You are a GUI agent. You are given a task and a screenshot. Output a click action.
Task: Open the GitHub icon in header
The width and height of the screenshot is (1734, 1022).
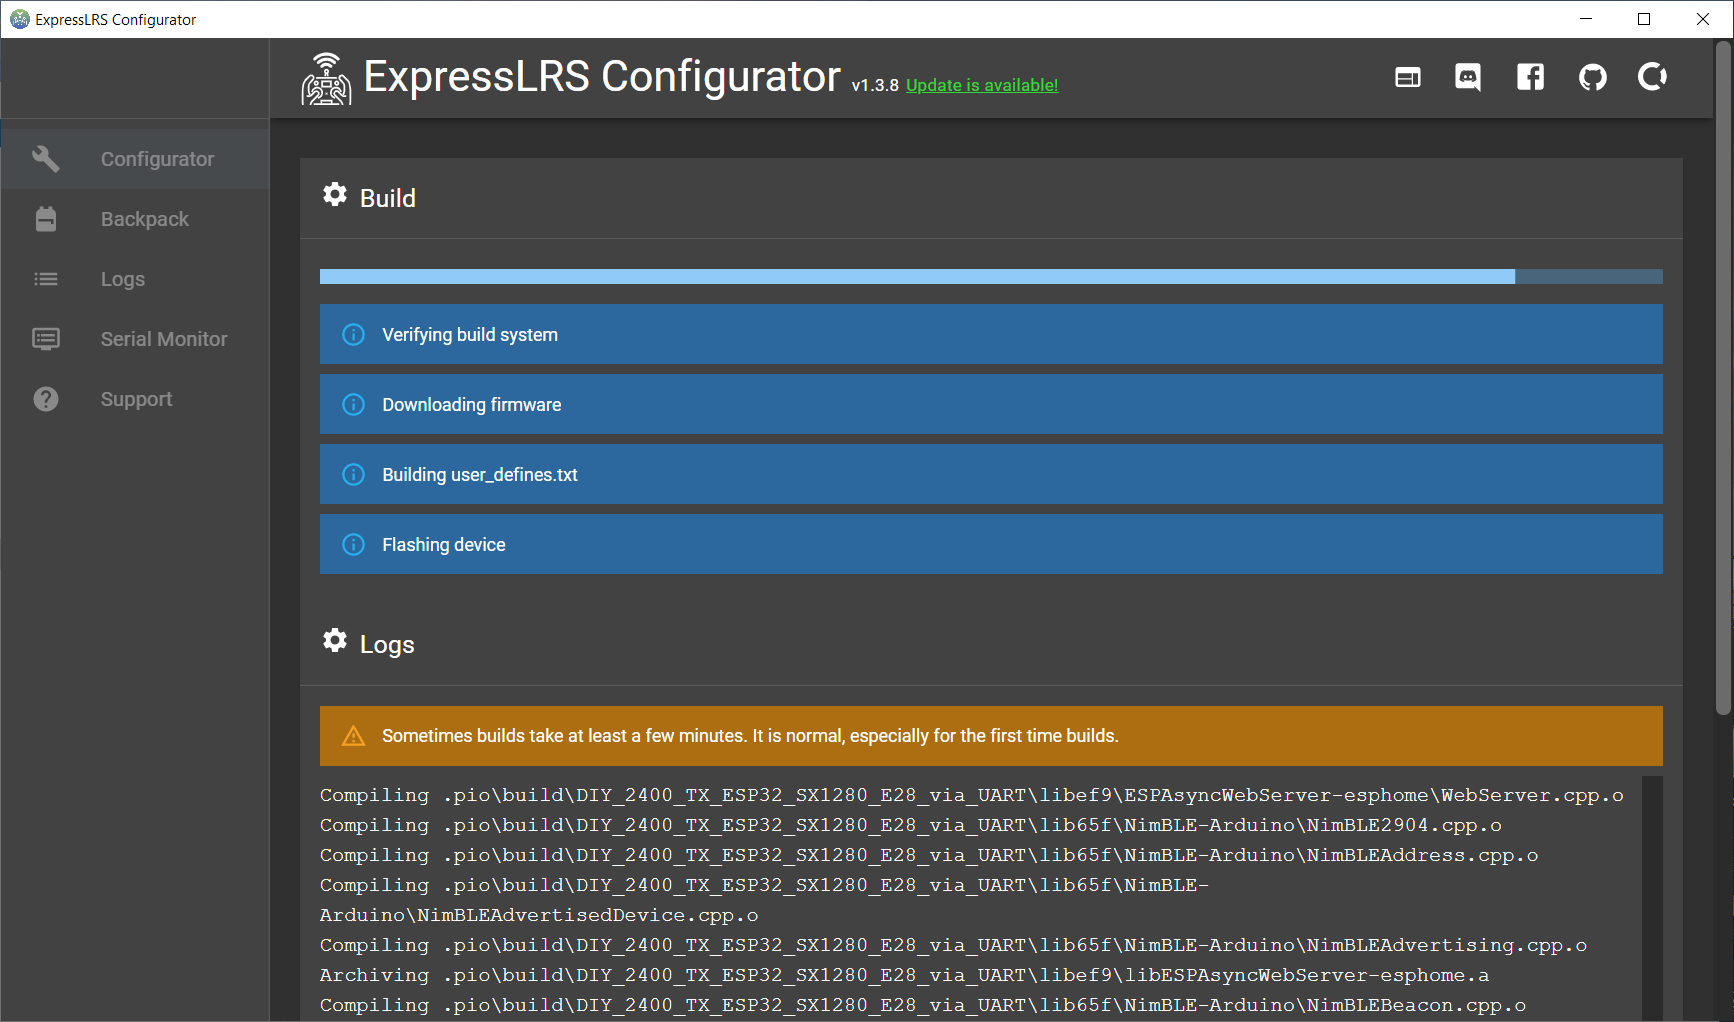click(1592, 77)
